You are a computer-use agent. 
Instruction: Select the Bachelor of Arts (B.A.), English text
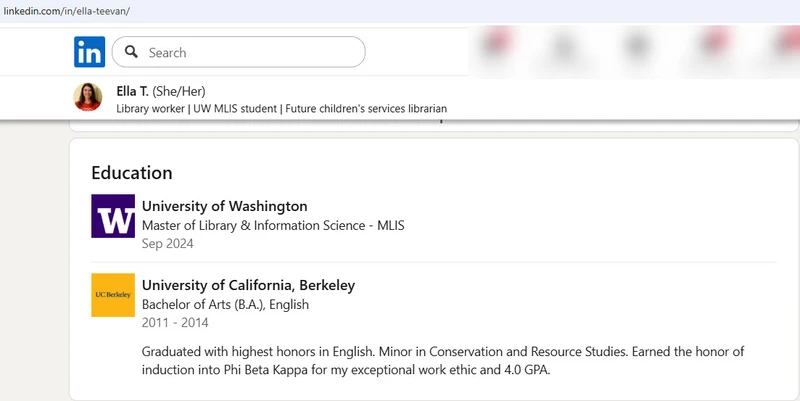click(x=225, y=304)
